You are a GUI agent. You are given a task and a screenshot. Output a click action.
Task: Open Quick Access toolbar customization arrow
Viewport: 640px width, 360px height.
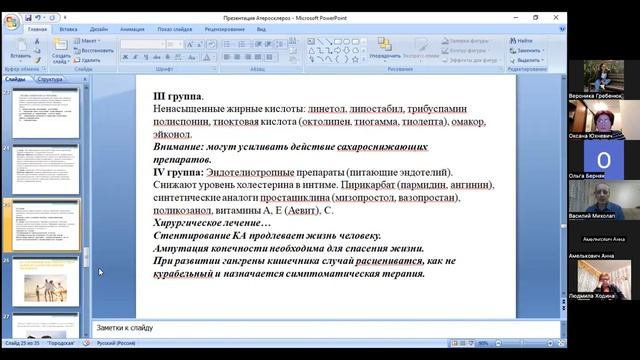(65, 18)
